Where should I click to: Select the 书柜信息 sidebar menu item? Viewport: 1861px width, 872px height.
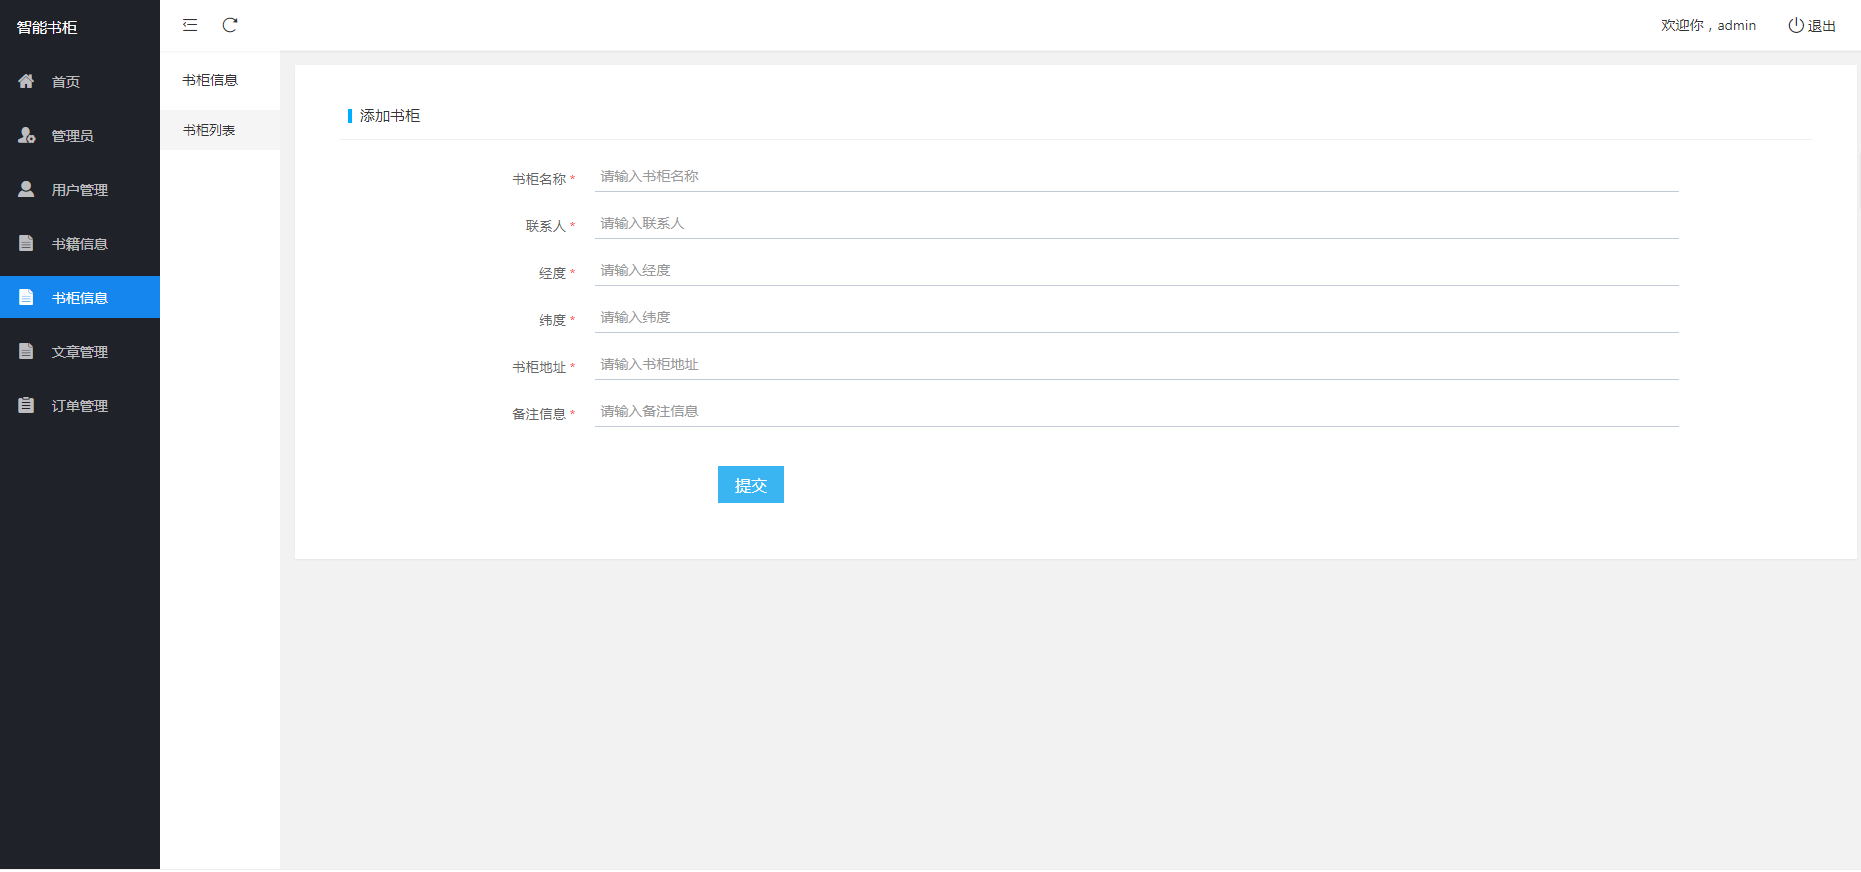pyautogui.click(x=80, y=298)
